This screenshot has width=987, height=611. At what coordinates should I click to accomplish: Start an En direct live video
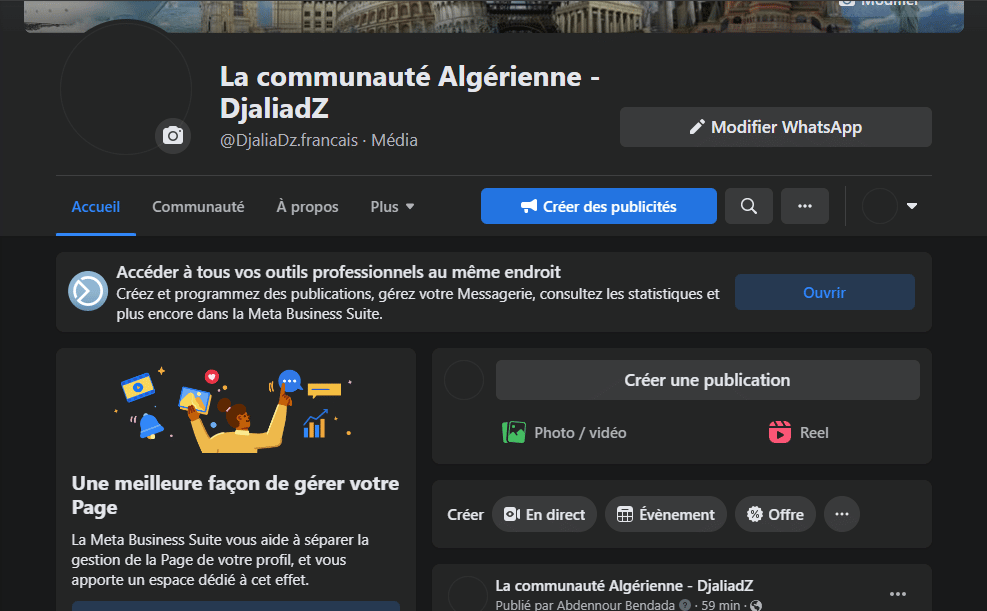[x=544, y=514]
